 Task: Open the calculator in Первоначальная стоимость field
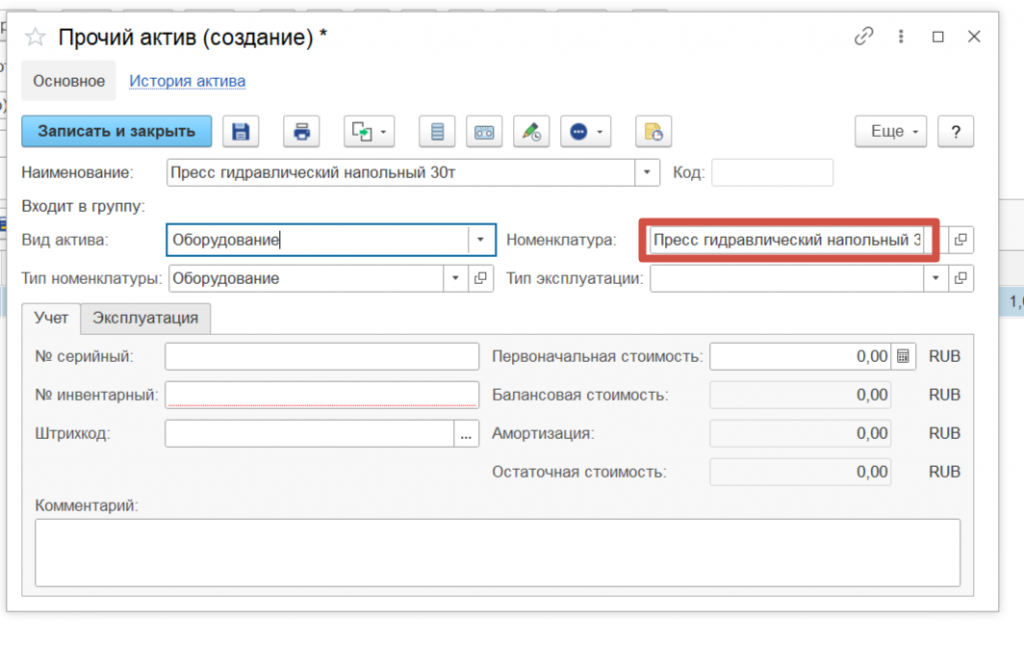click(902, 356)
